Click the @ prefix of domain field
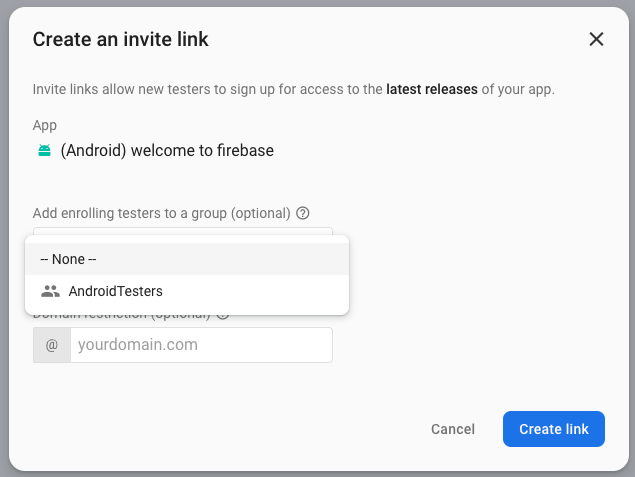This screenshot has height=477, width=635. click(x=52, y=345)
